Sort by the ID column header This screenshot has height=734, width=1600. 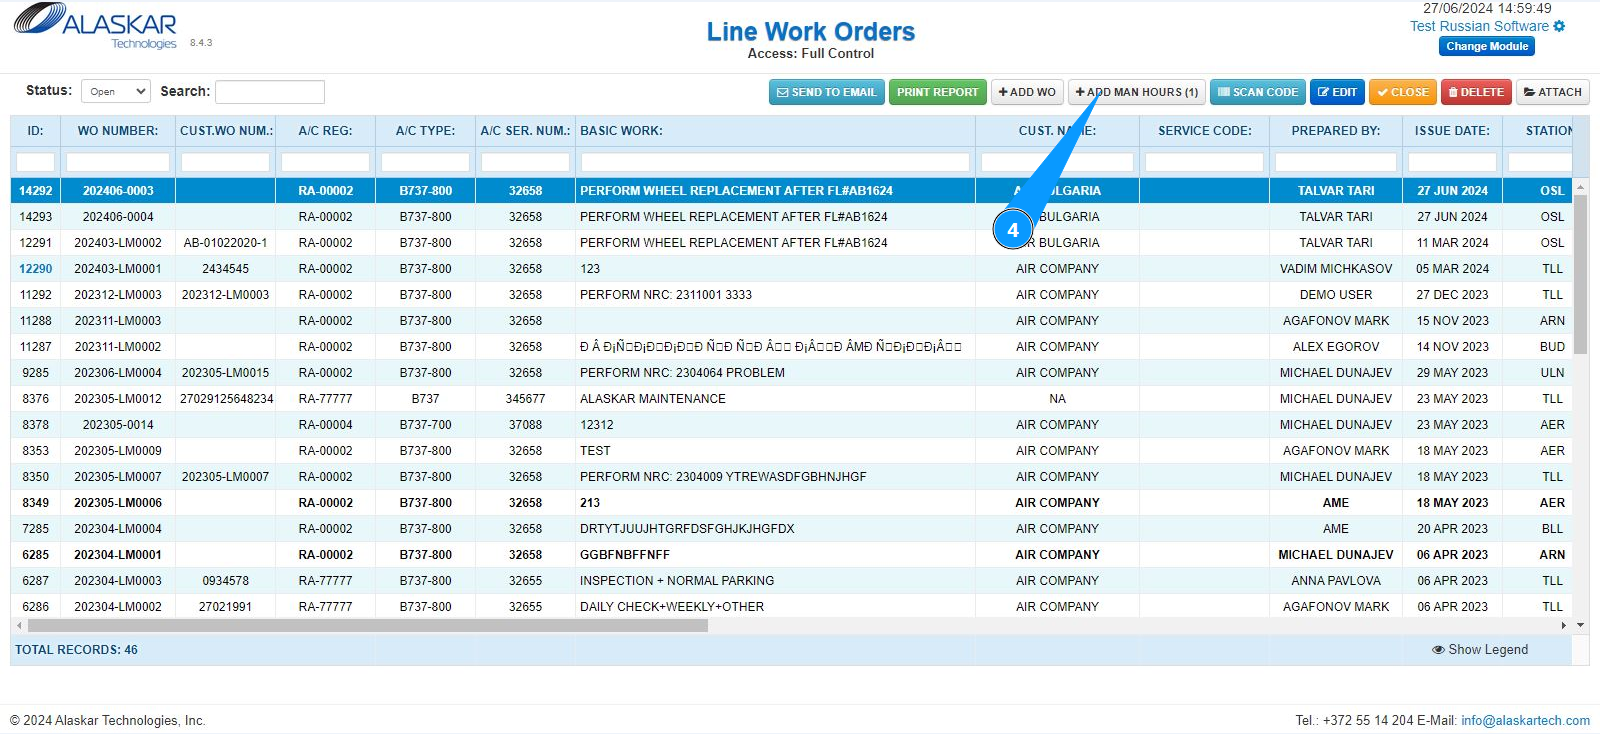click(35, 131)
